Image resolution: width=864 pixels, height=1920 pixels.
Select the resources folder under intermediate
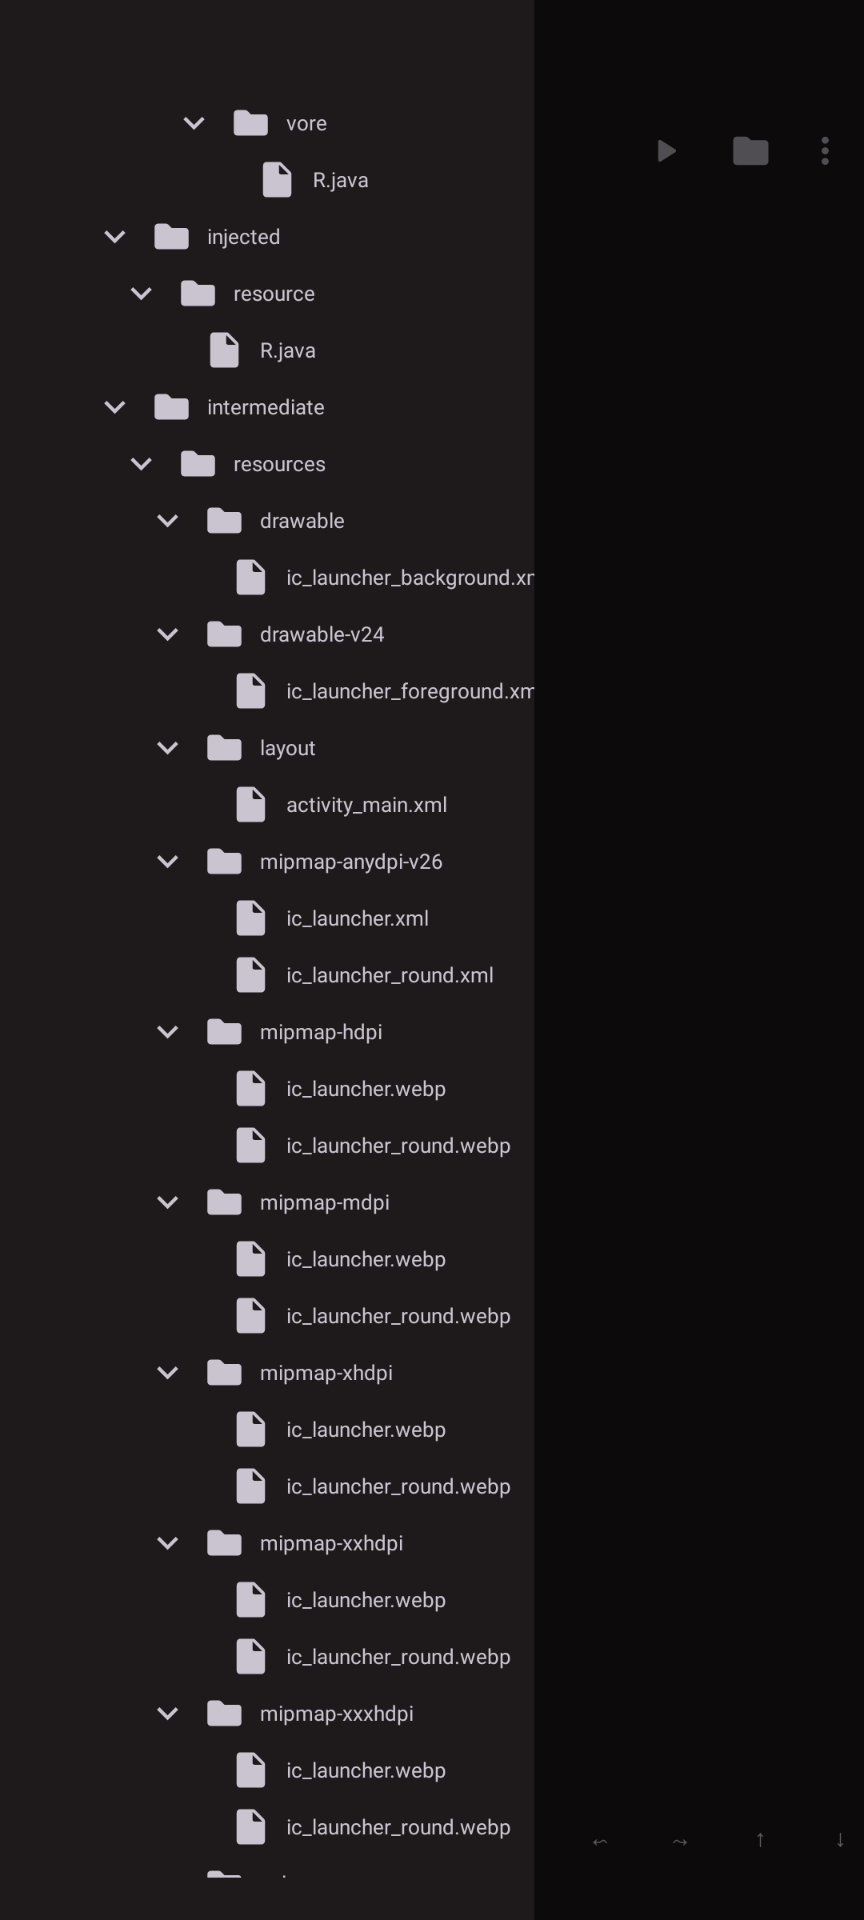click(x=279, y=464)
